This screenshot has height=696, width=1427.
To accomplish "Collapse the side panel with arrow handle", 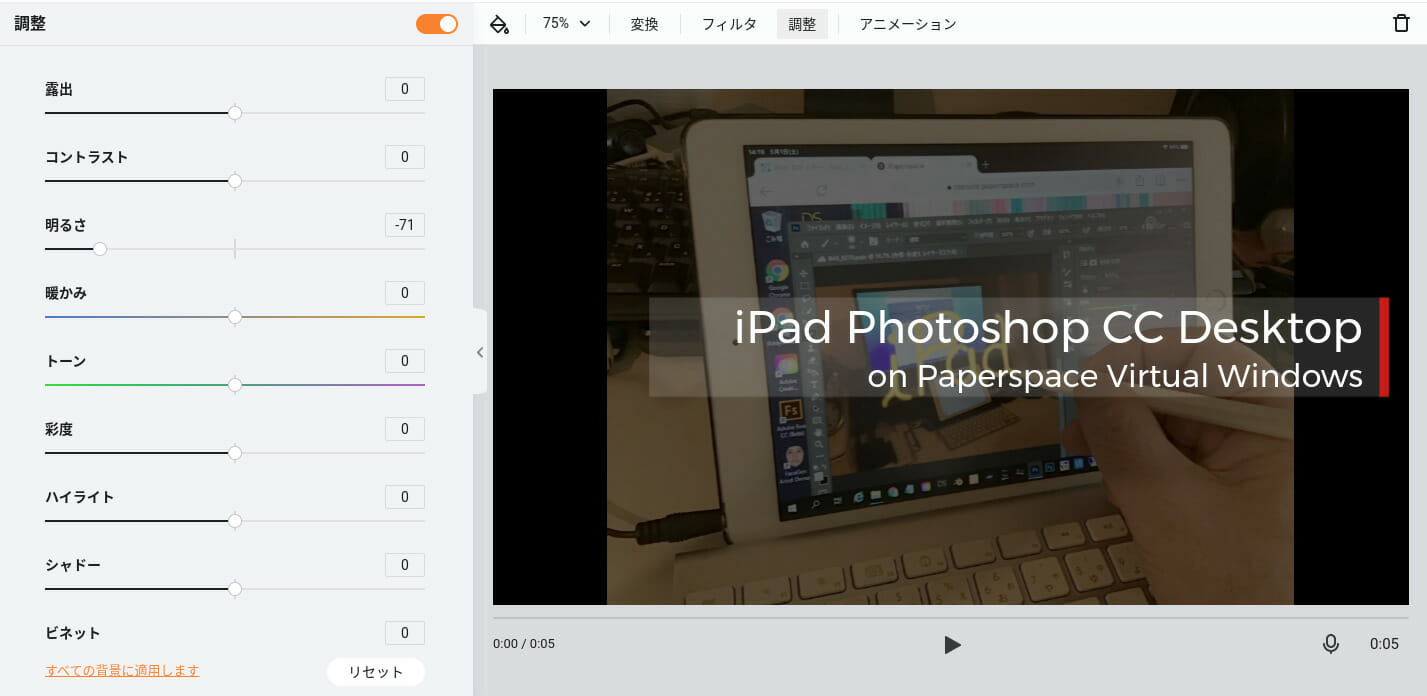I will pos(480,352).
